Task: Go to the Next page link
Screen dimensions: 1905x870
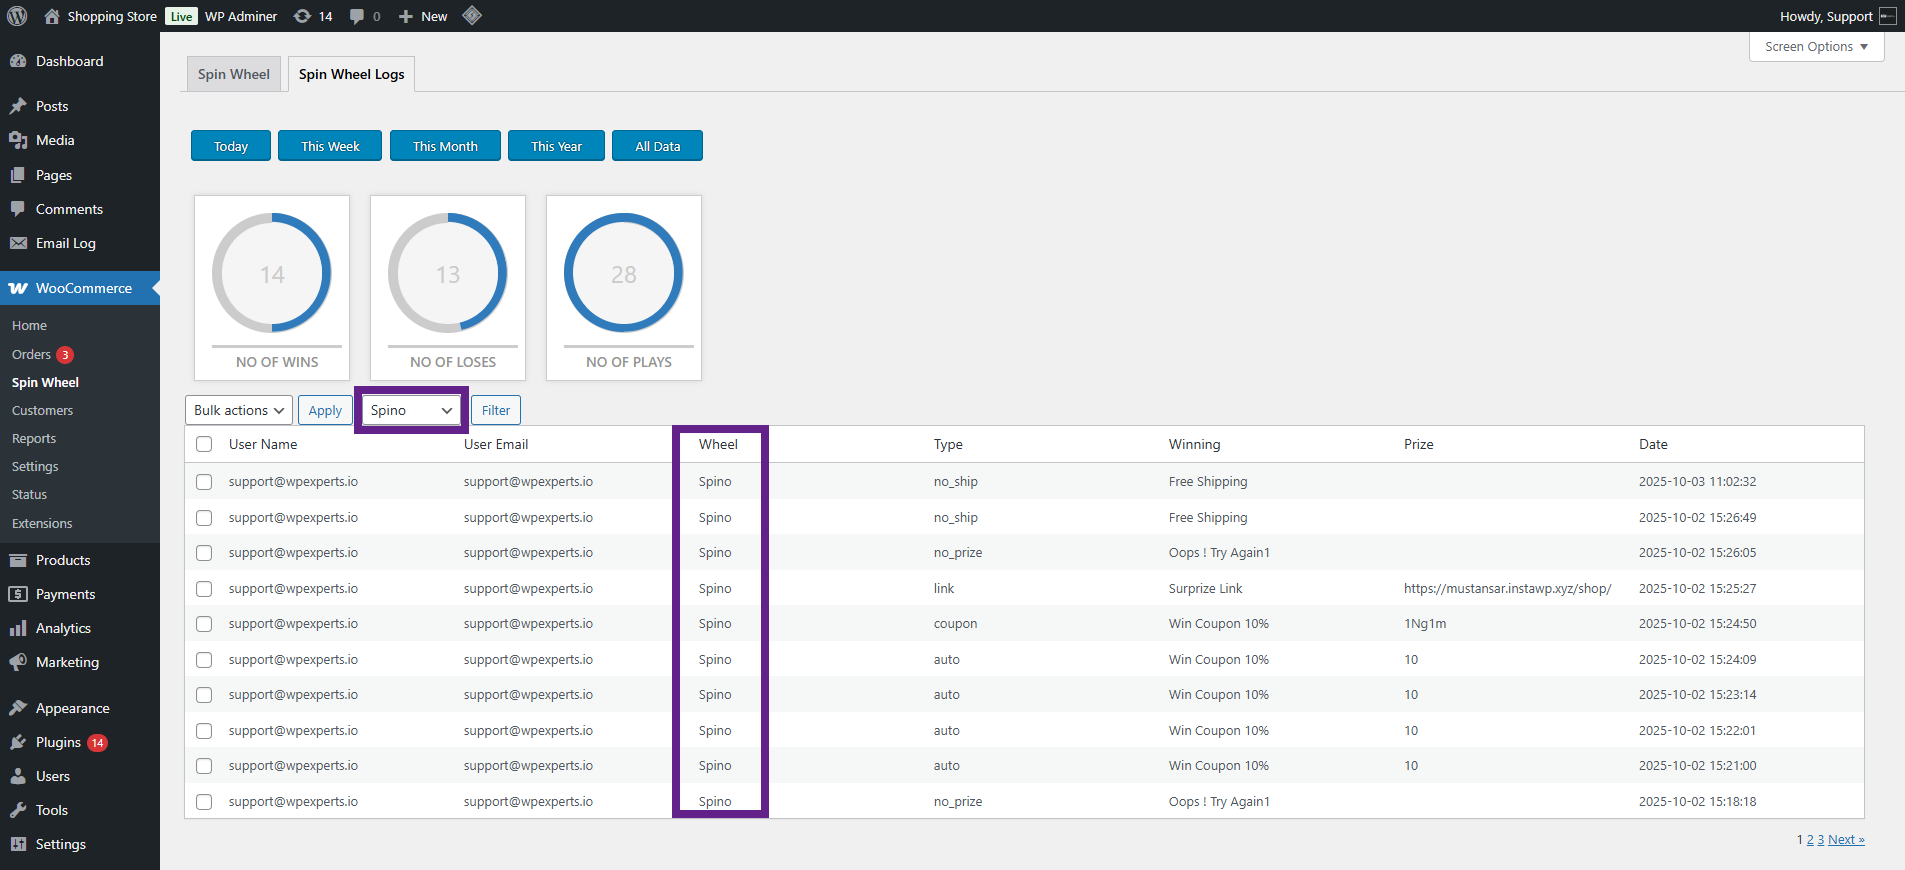Action: click(1846, 840)
